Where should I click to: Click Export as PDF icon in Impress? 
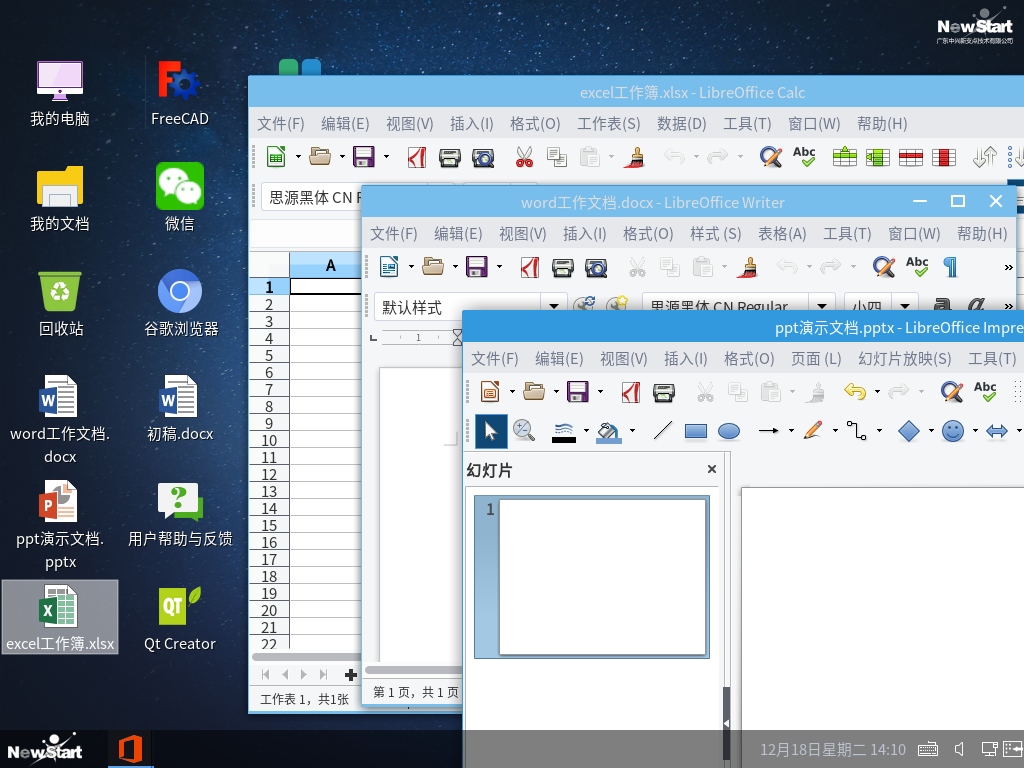coord(630,392)
